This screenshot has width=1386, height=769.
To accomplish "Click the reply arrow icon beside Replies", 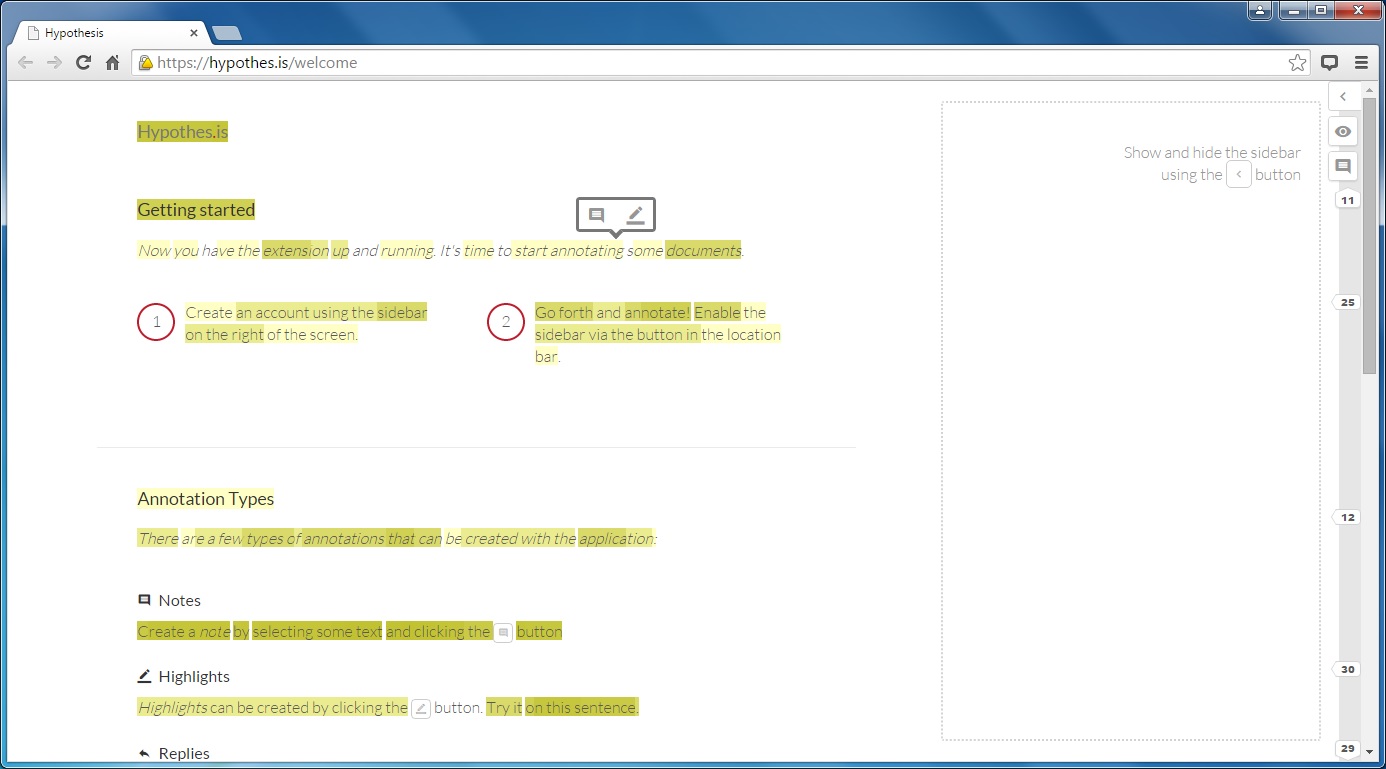I will pyautogui.click(x=144, y=753).
